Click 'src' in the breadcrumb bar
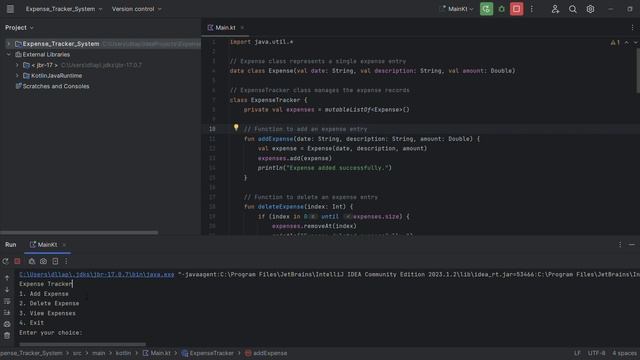640x360 pixels. click(77, 353)
